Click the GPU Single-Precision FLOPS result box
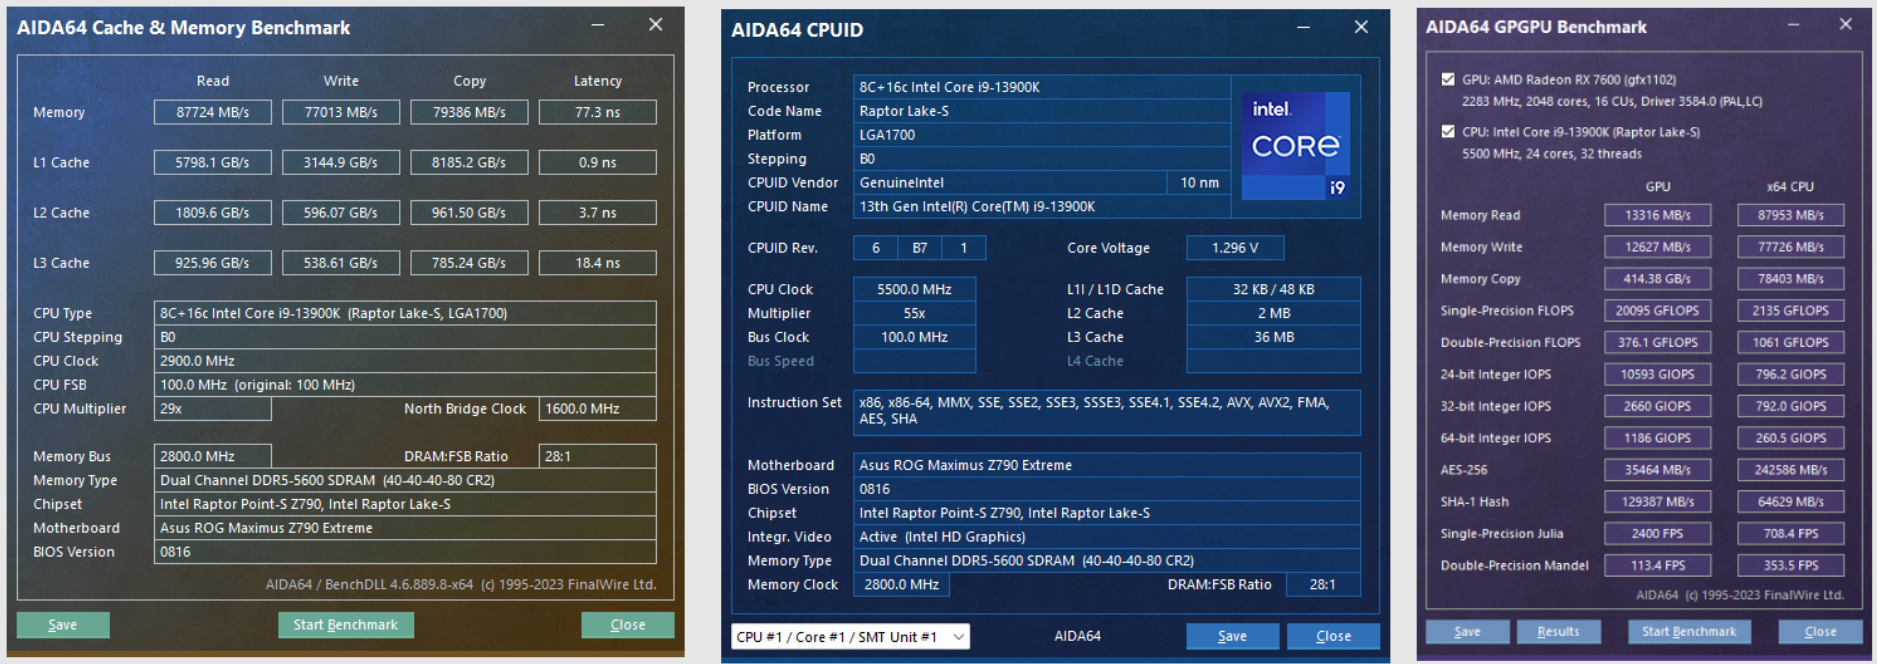This screenshot has width=1877, height=664. [x=1657, y=311]
